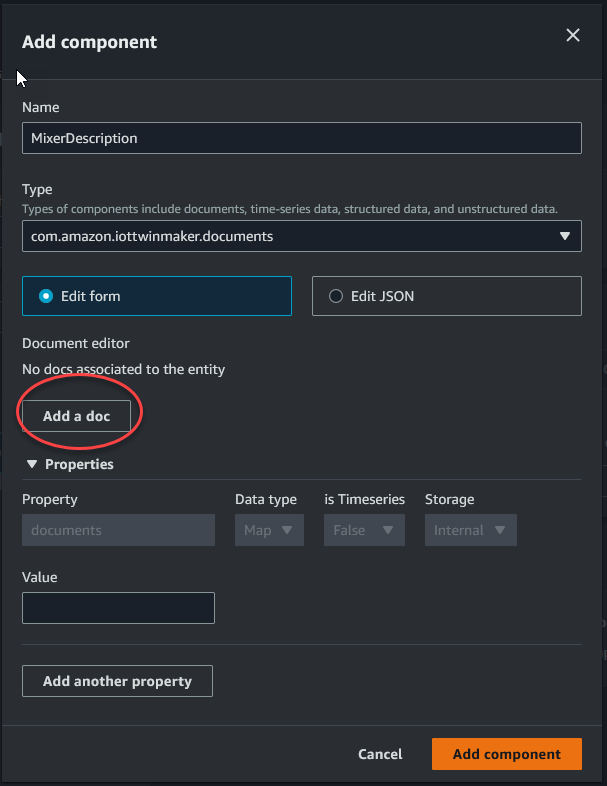This screenshot has height=786, width=607.
Task: Close the Add component dialog
Action: click(x=573, y=36)
